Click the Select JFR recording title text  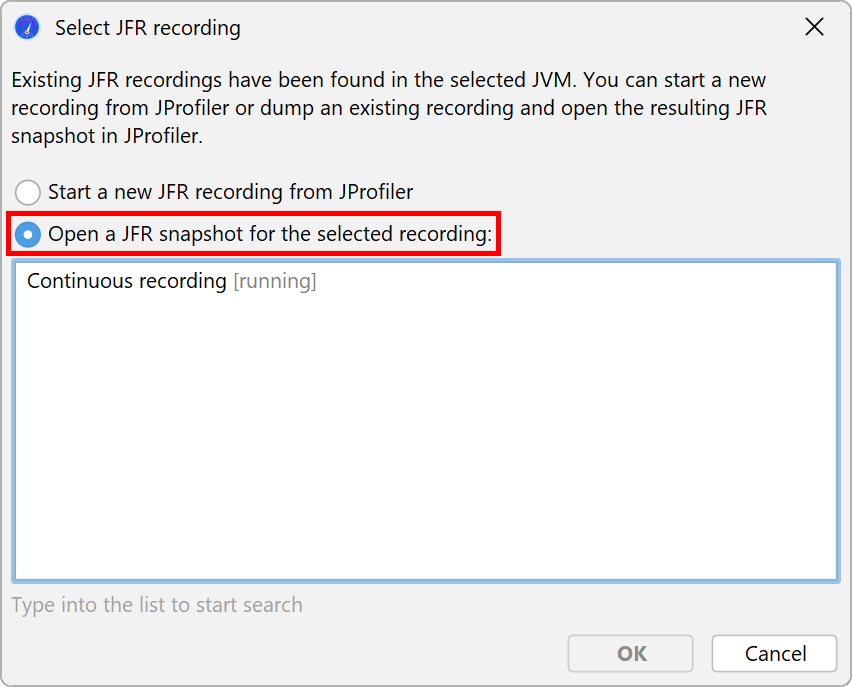click(x=147, y=28)
